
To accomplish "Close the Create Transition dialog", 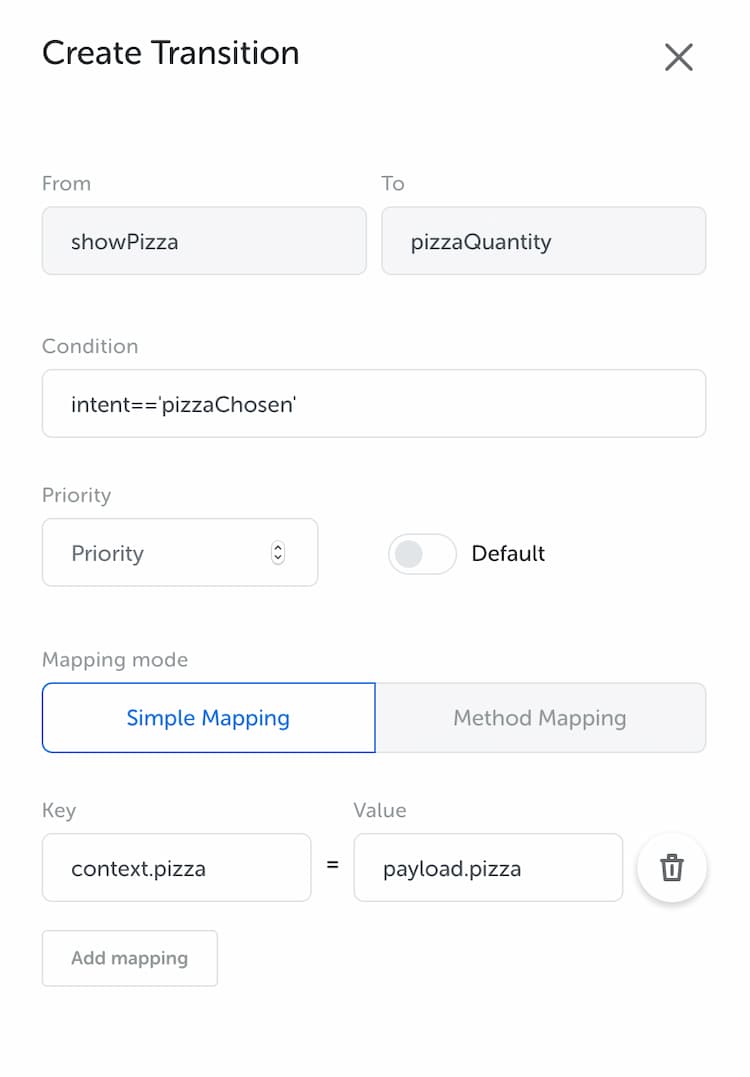I will [x=679, y=57].
